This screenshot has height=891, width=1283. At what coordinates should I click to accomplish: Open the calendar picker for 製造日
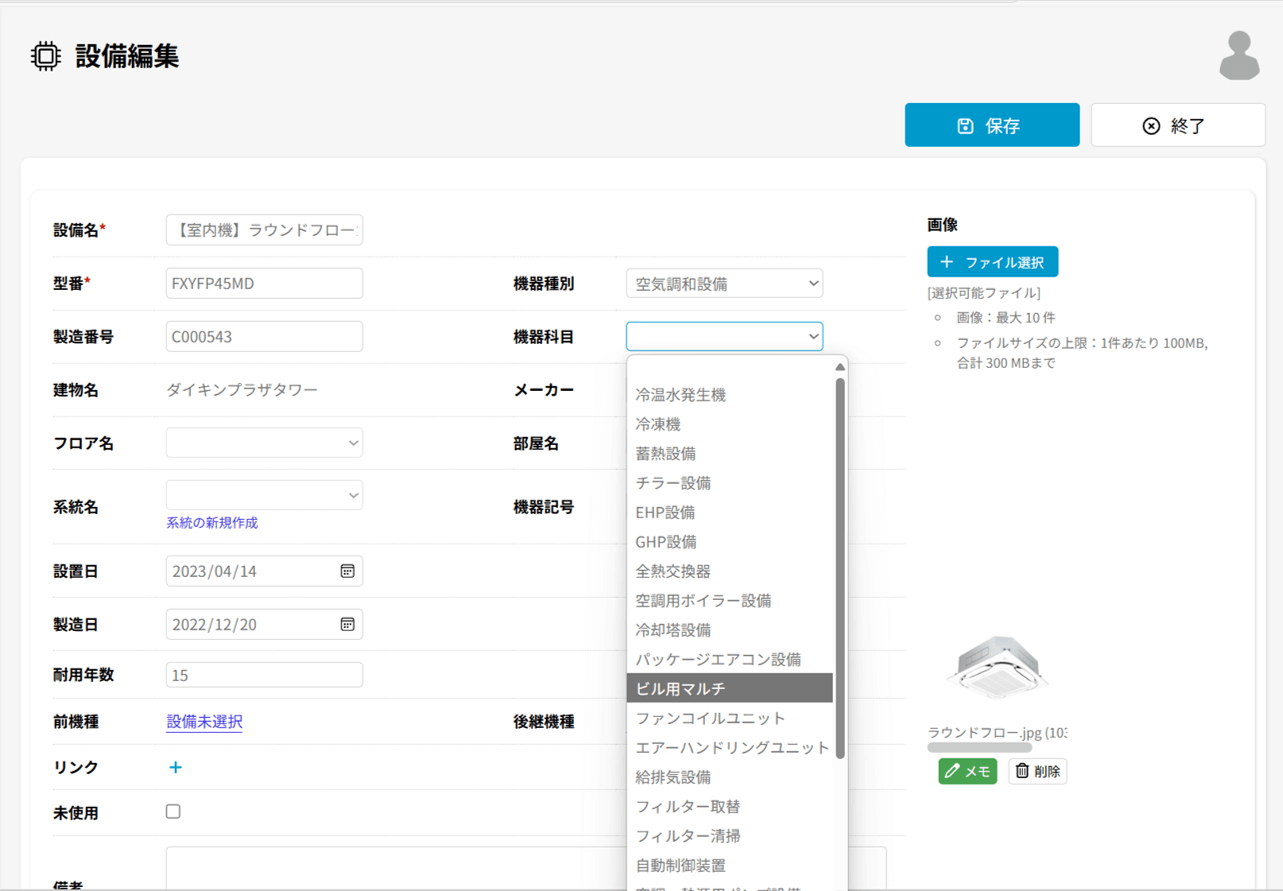pyautogui.click(x=347, y=624)
